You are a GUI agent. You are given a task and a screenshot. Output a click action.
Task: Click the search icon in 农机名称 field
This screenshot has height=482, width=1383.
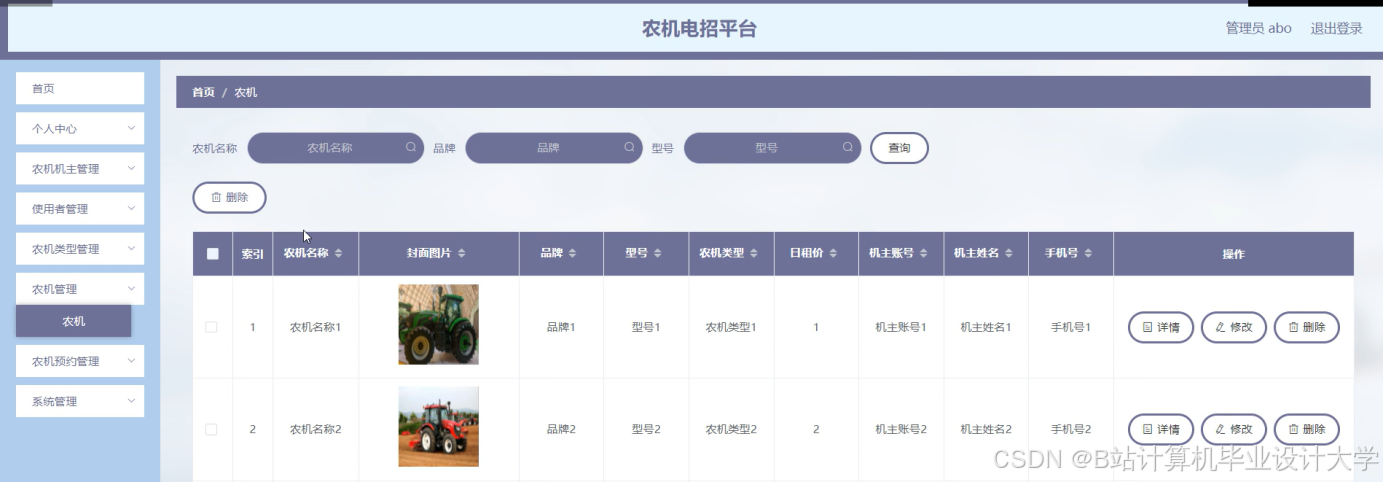[x=411, y=147]
